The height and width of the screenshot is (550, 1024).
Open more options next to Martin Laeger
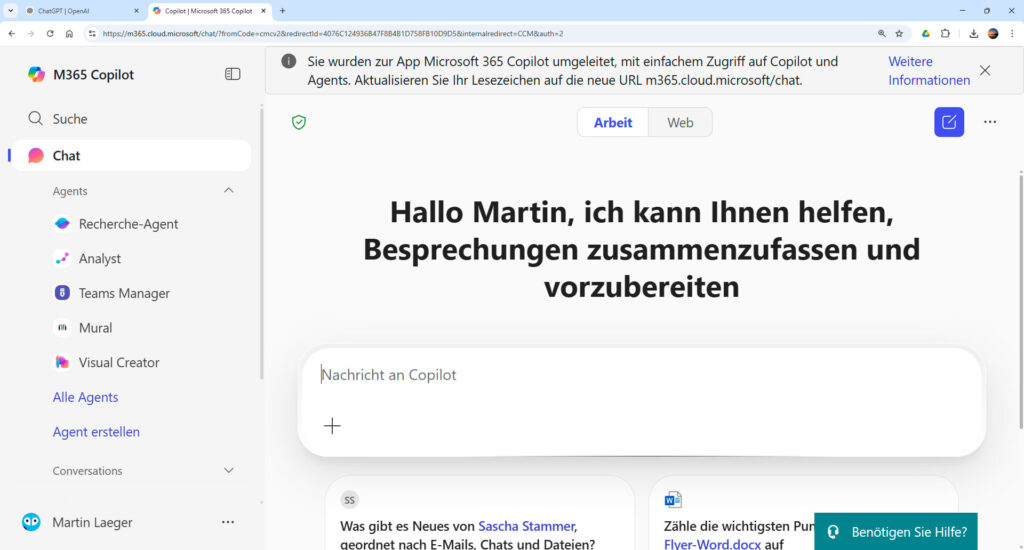click(228, 522)
